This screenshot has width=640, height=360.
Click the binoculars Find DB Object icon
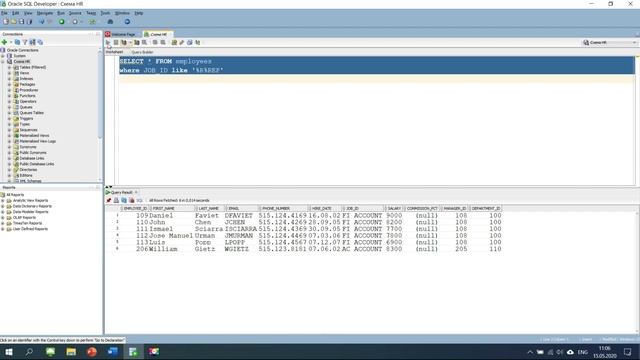[110, 22]
